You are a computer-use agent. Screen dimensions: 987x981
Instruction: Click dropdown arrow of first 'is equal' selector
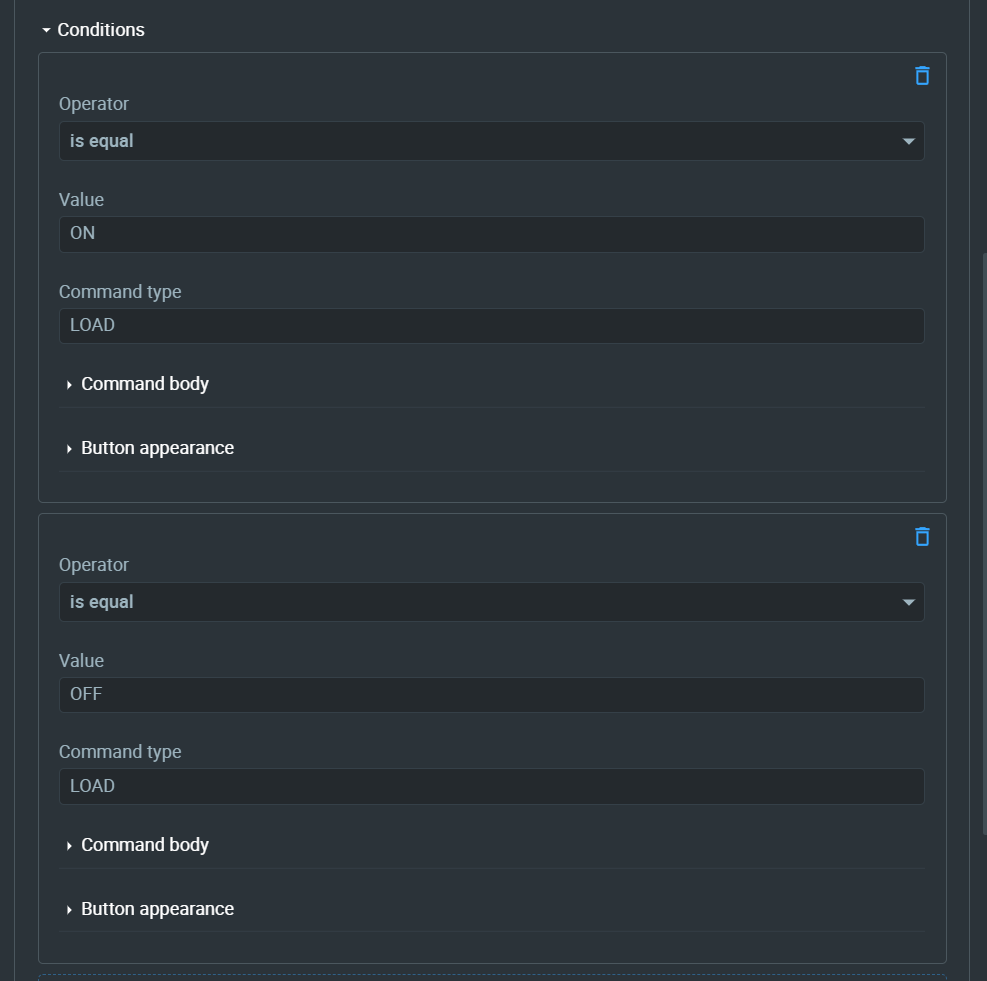(908, 141)
